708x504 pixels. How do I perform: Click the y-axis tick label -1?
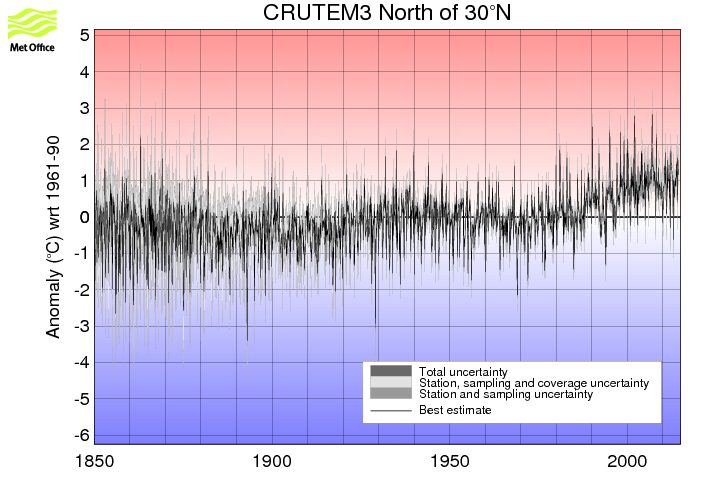coord(82,253)
